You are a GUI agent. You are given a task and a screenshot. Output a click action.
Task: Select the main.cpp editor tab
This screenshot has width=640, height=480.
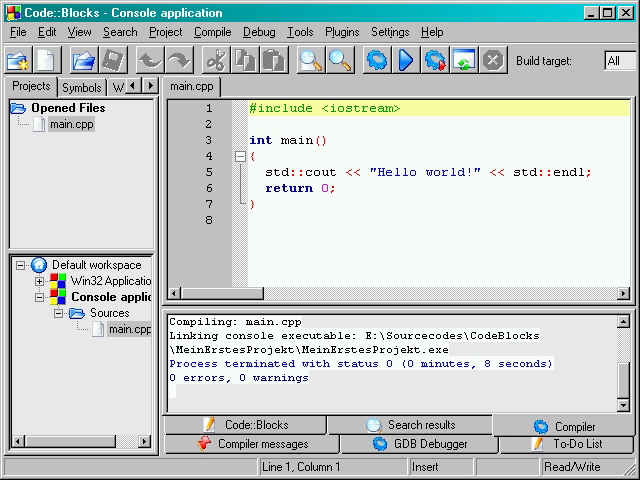[x=192, y=87]
